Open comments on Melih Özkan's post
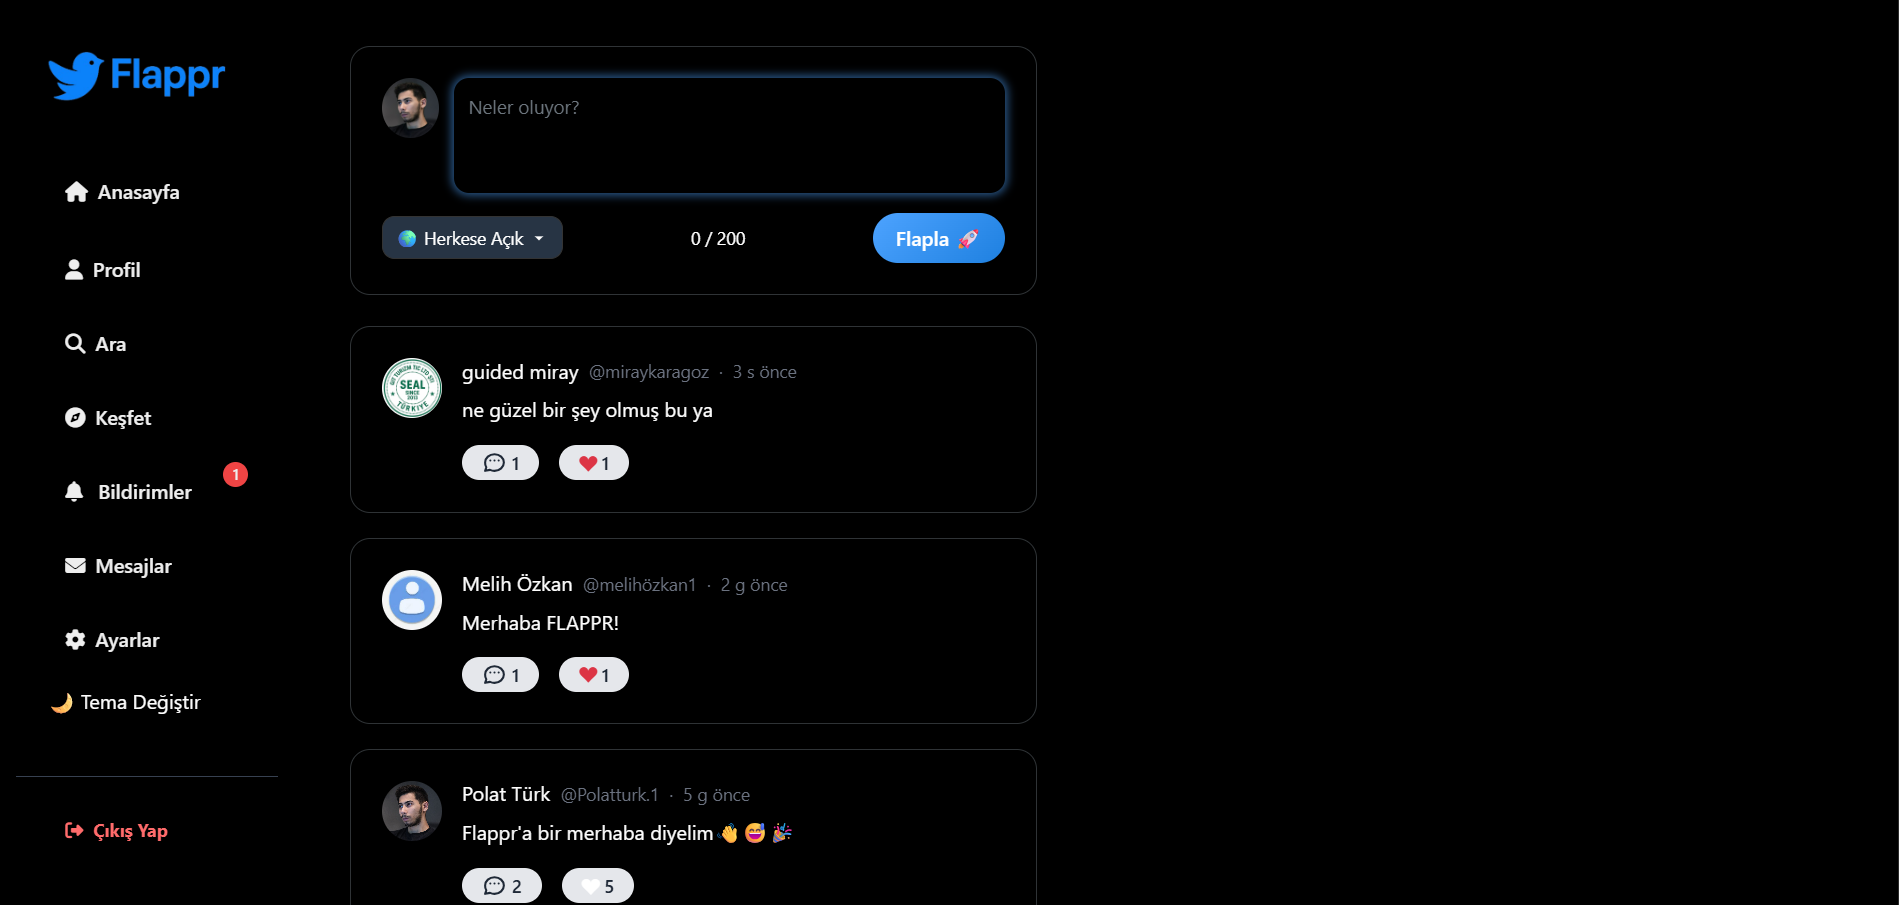 coord(500,675)
